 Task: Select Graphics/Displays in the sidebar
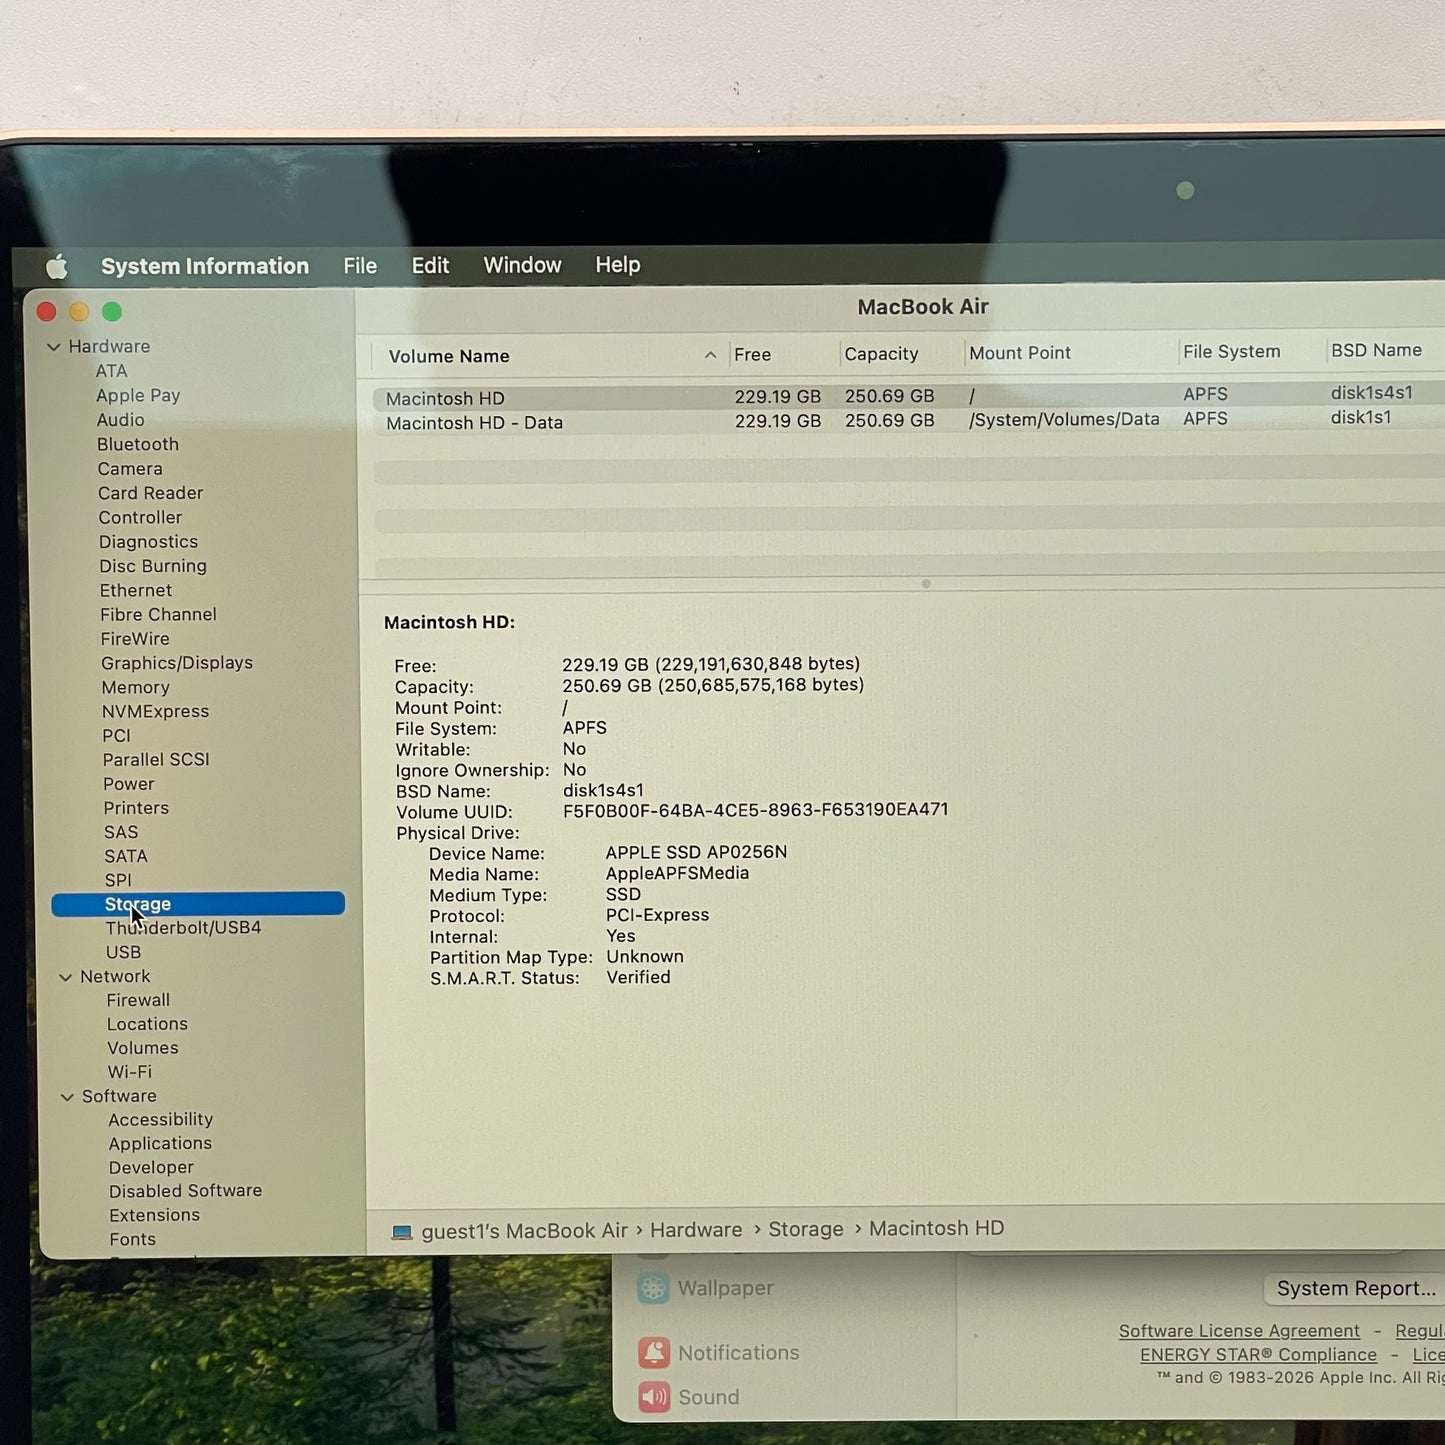pos(177,663)
